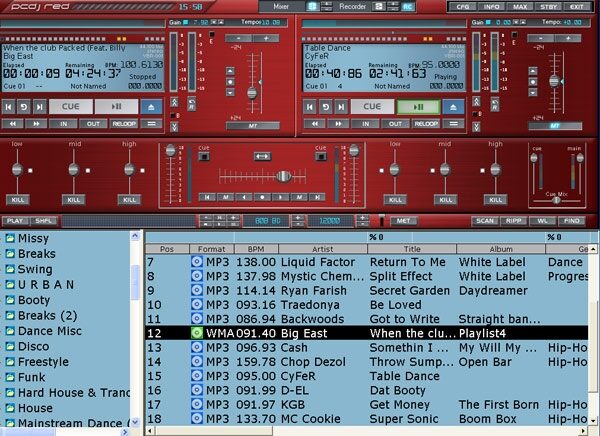Collapse right deck with double down chevron
The height and width of the screenshot is (436, 600).
click(476, 127)
